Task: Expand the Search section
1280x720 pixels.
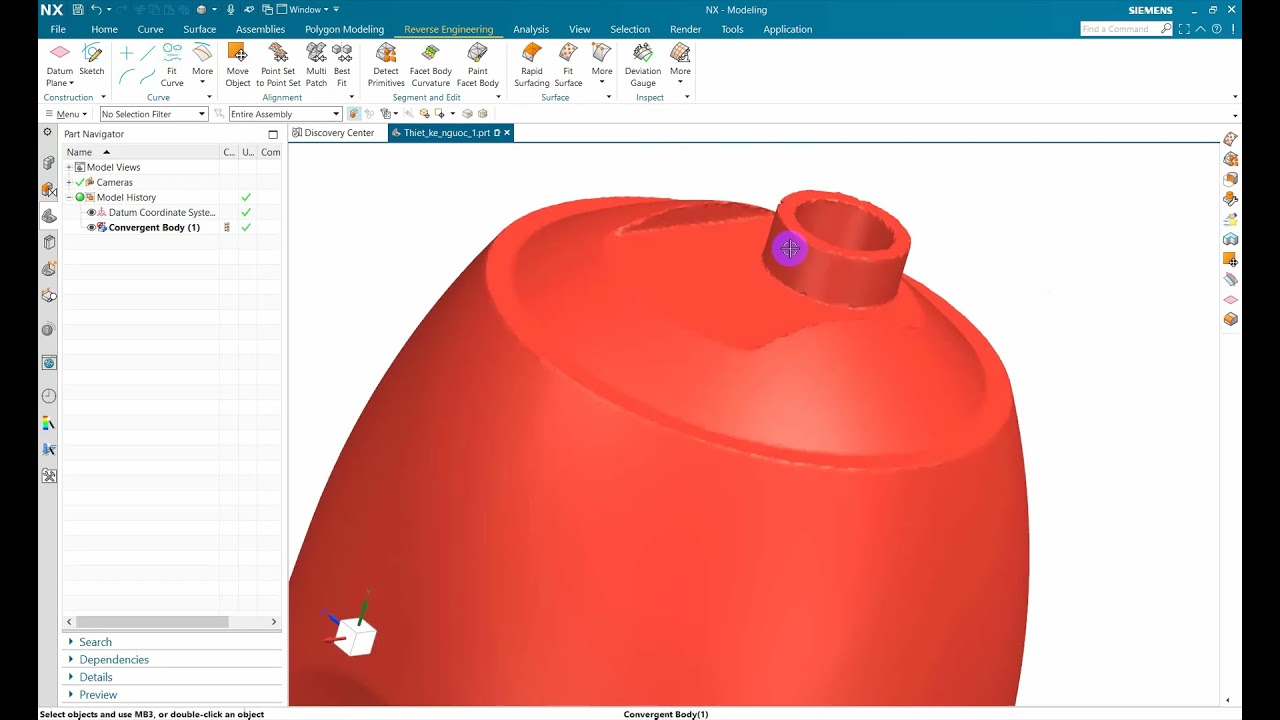Action: [x=95, y=642]
